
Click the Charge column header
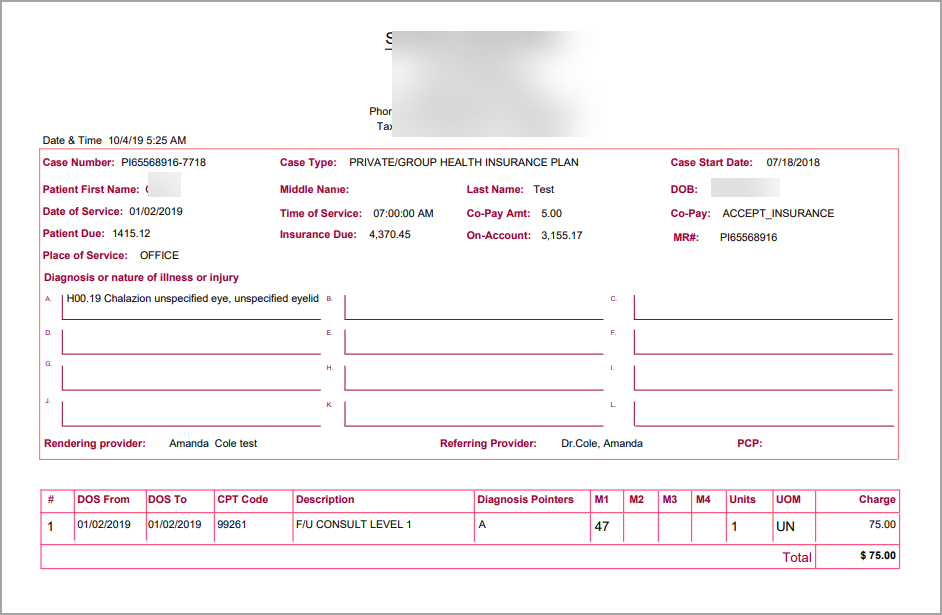[x=877, y=499]
